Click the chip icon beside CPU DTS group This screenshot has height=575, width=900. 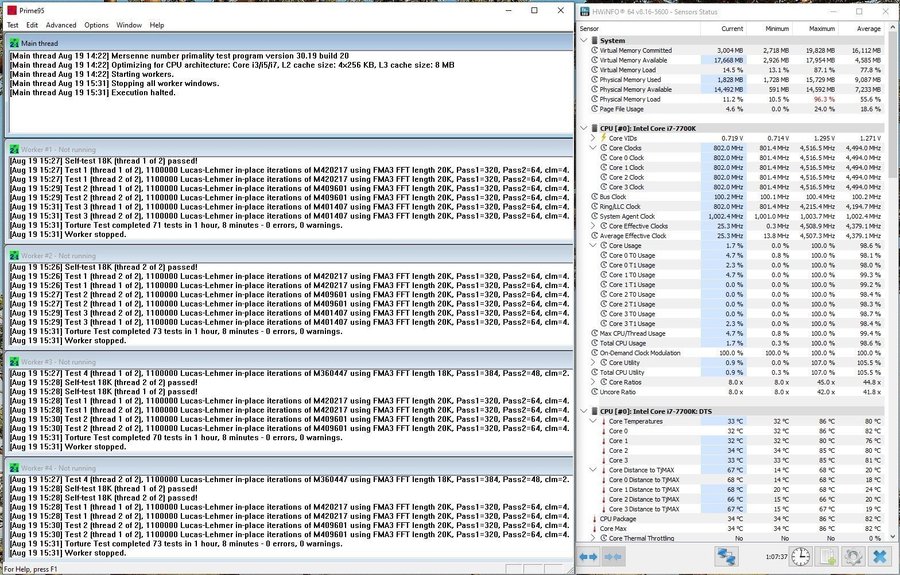(x=595, y=411)
